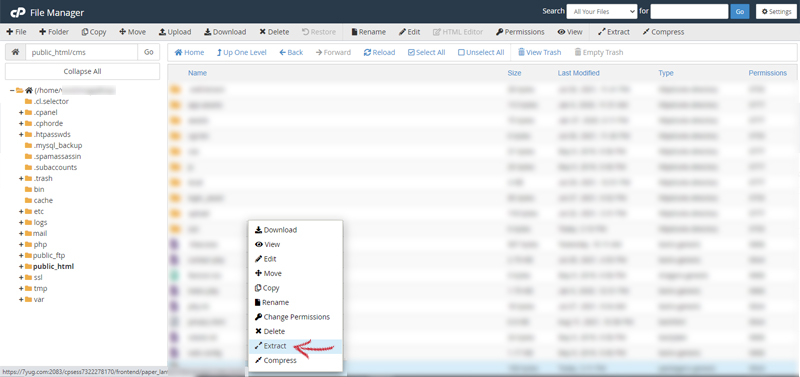Select the cache folder in tree

click(x=43, y=200)
